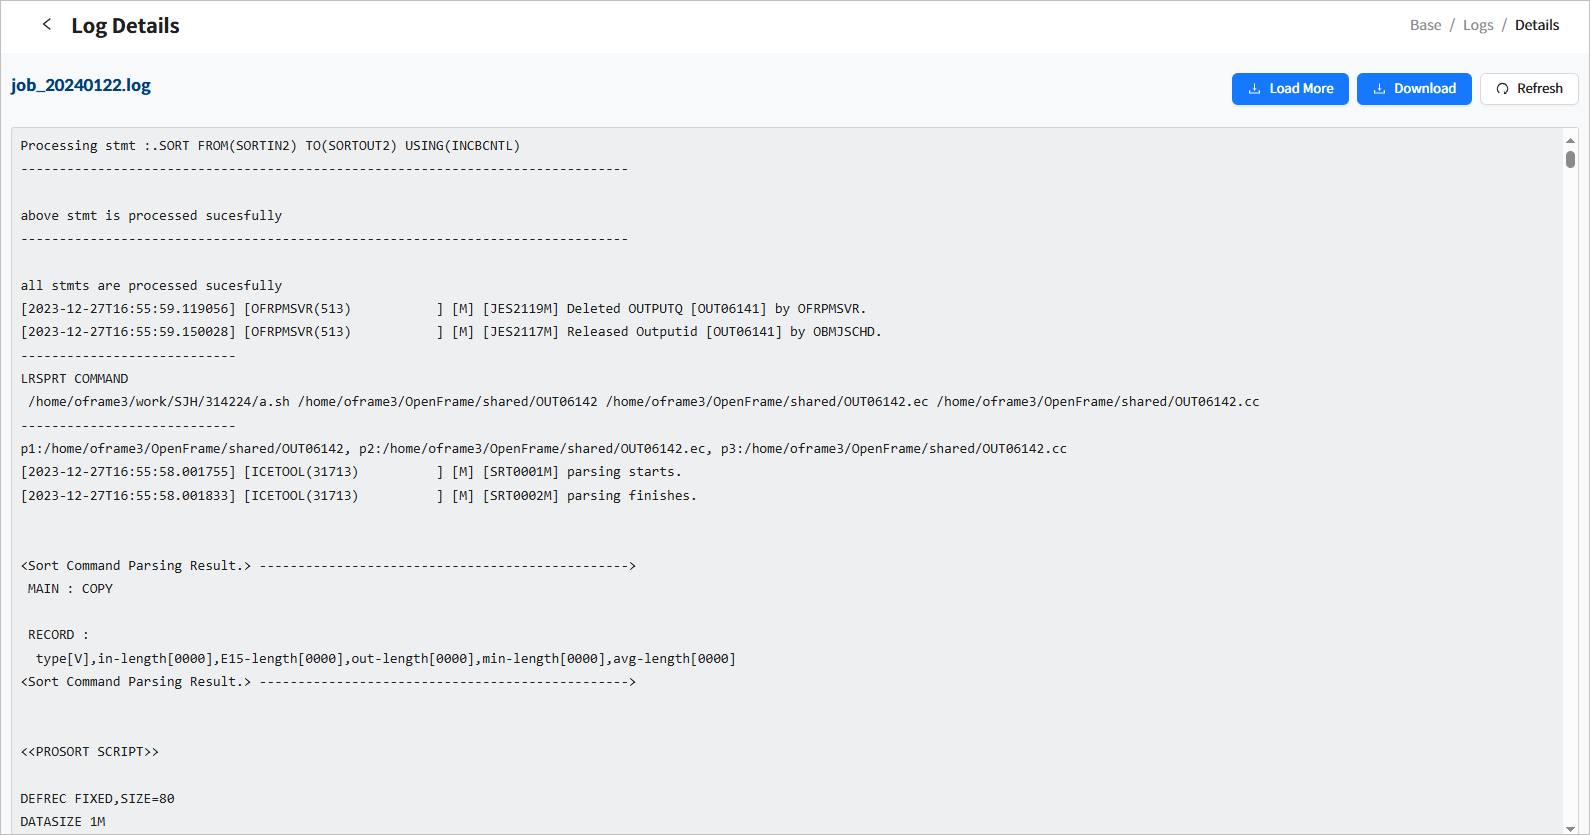The width and height of the screenshot is (1590, 835).
Task: Click the tray-arrow icon inside the Download button
Action: click(x=1379, y=89)
